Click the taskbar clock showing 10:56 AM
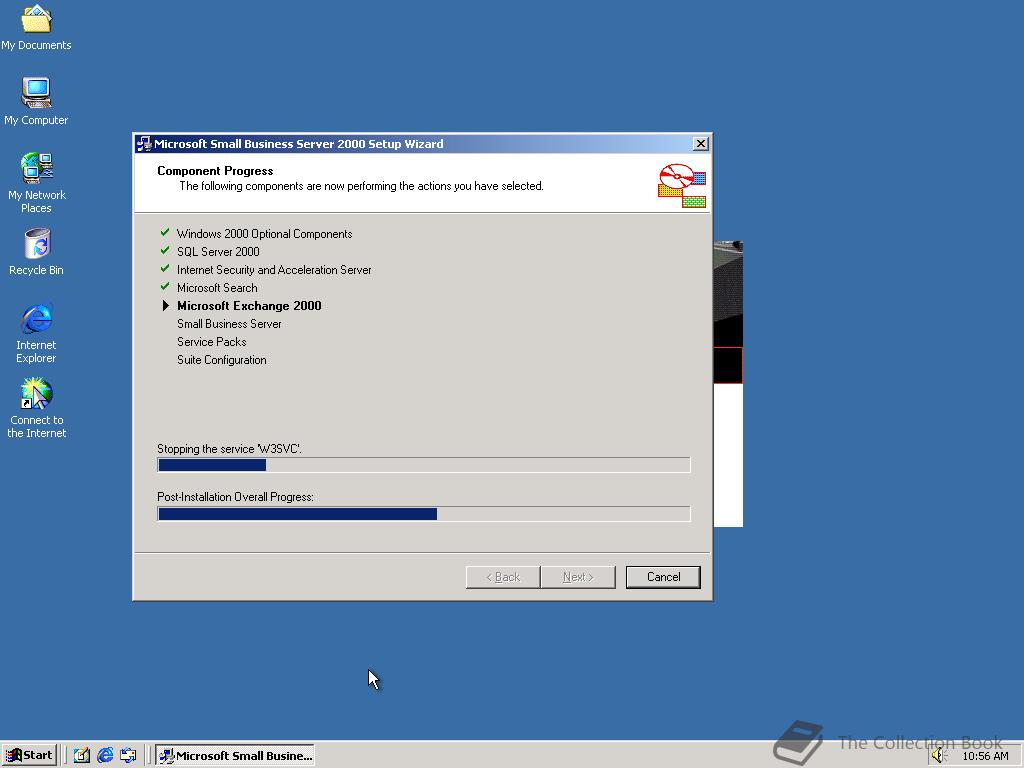The image size is (1024, 768). tap(985, 756)
